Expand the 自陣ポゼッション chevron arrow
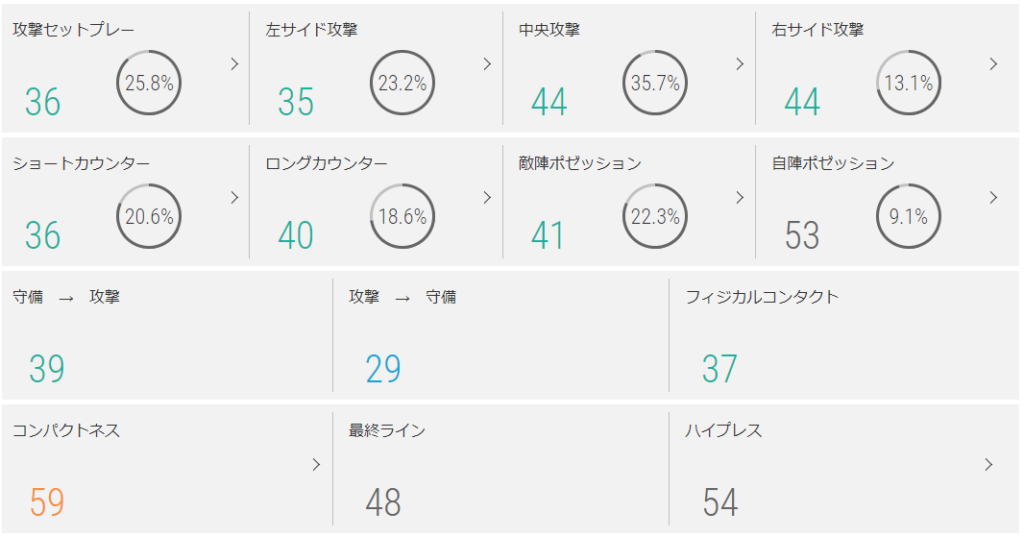Screen dimensions: 1024x537 click(993, 197)
